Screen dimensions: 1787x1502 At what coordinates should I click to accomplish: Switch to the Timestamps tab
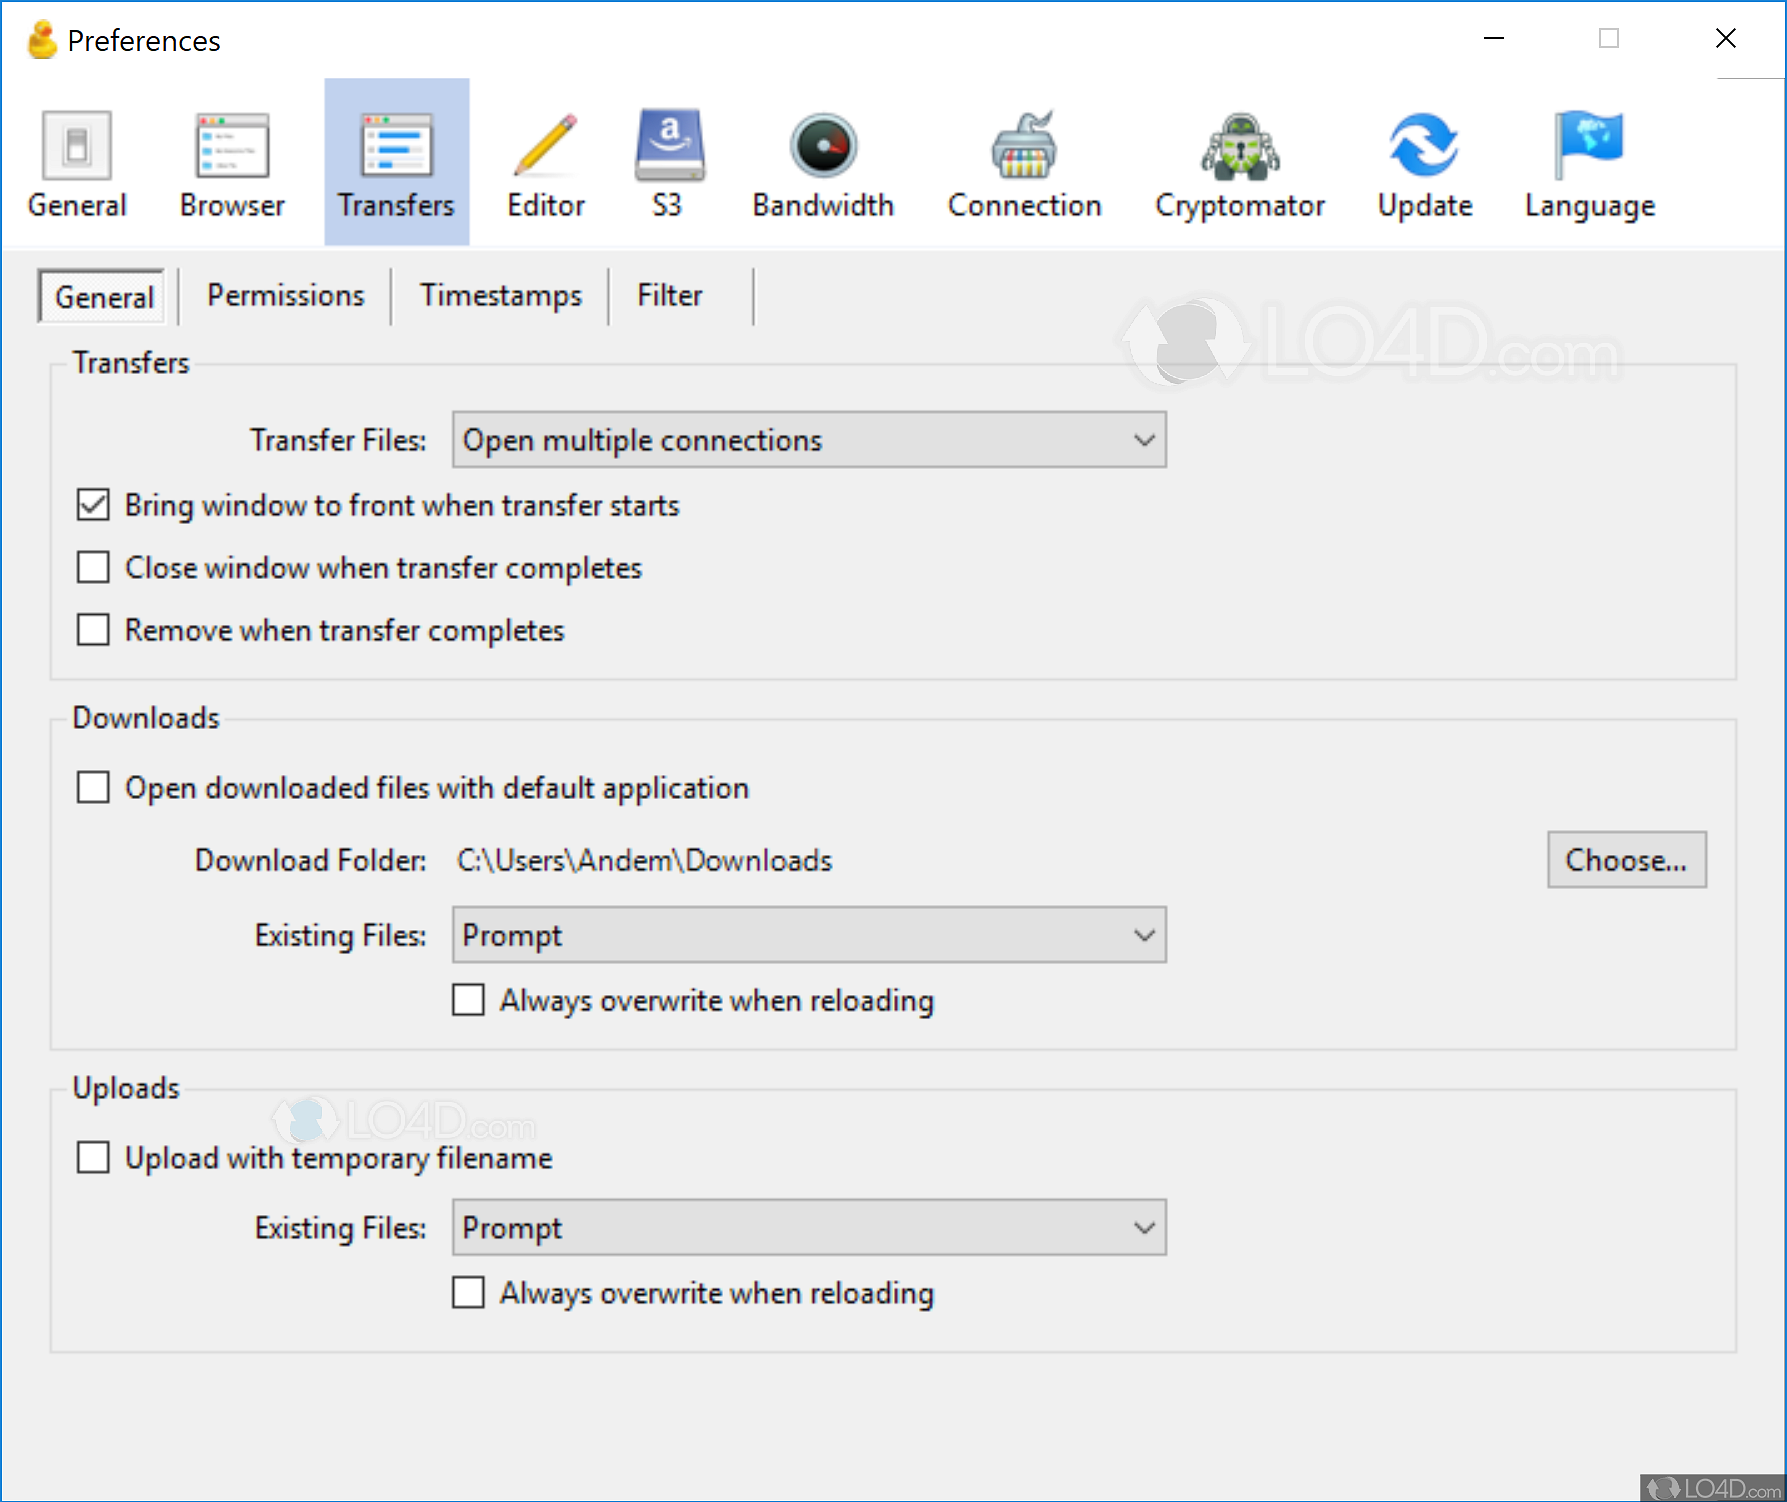[x=500, y=296]
